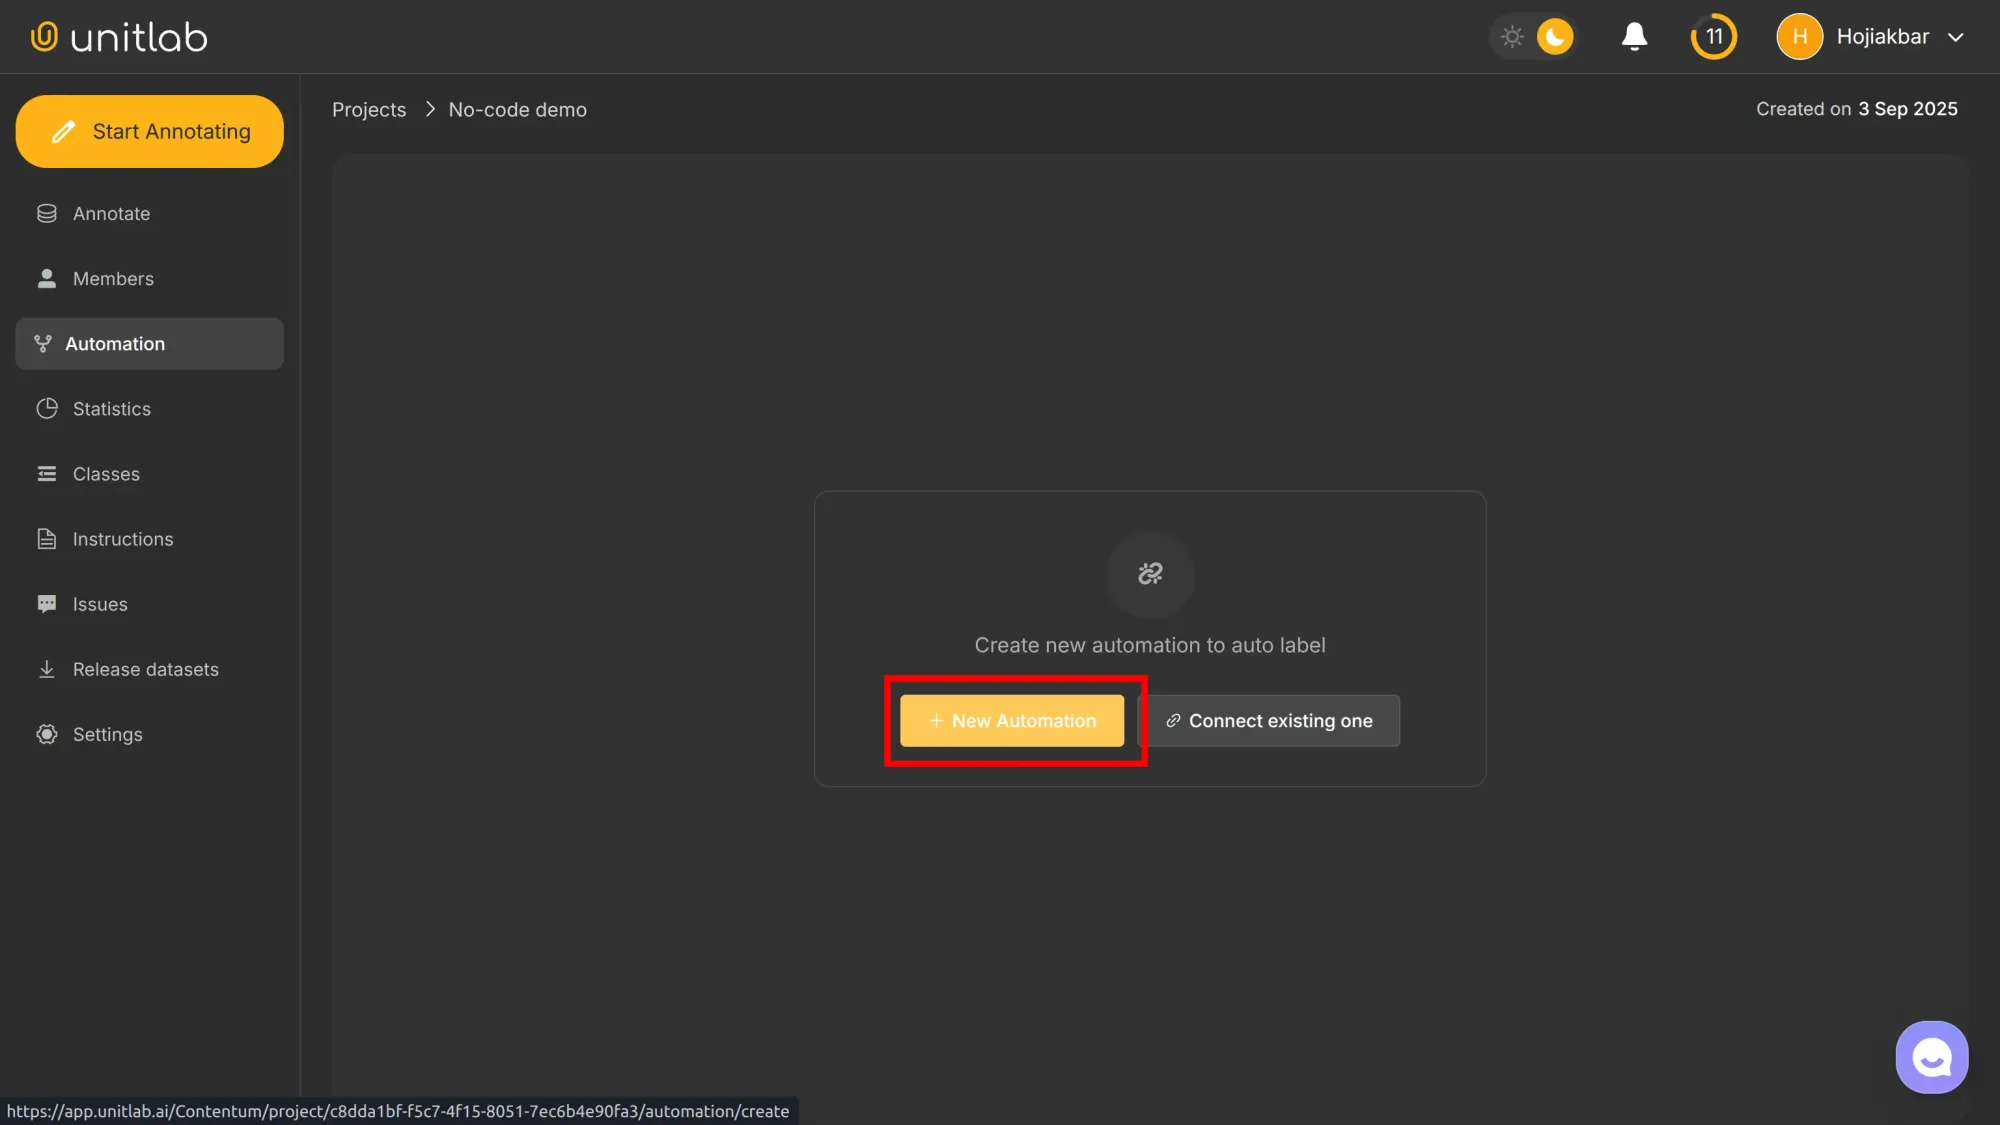
Task: Choose Connect existing one
Action: [1273, 720]
